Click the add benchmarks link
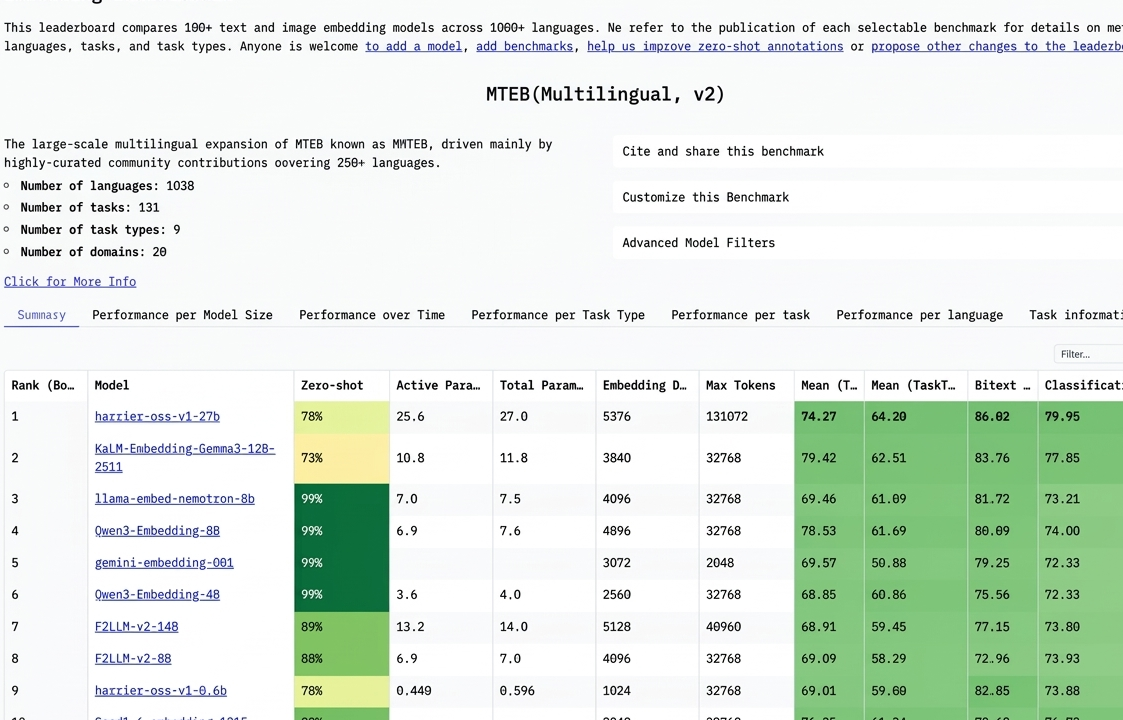This screenshot has height=720, width=1123. 524,46
